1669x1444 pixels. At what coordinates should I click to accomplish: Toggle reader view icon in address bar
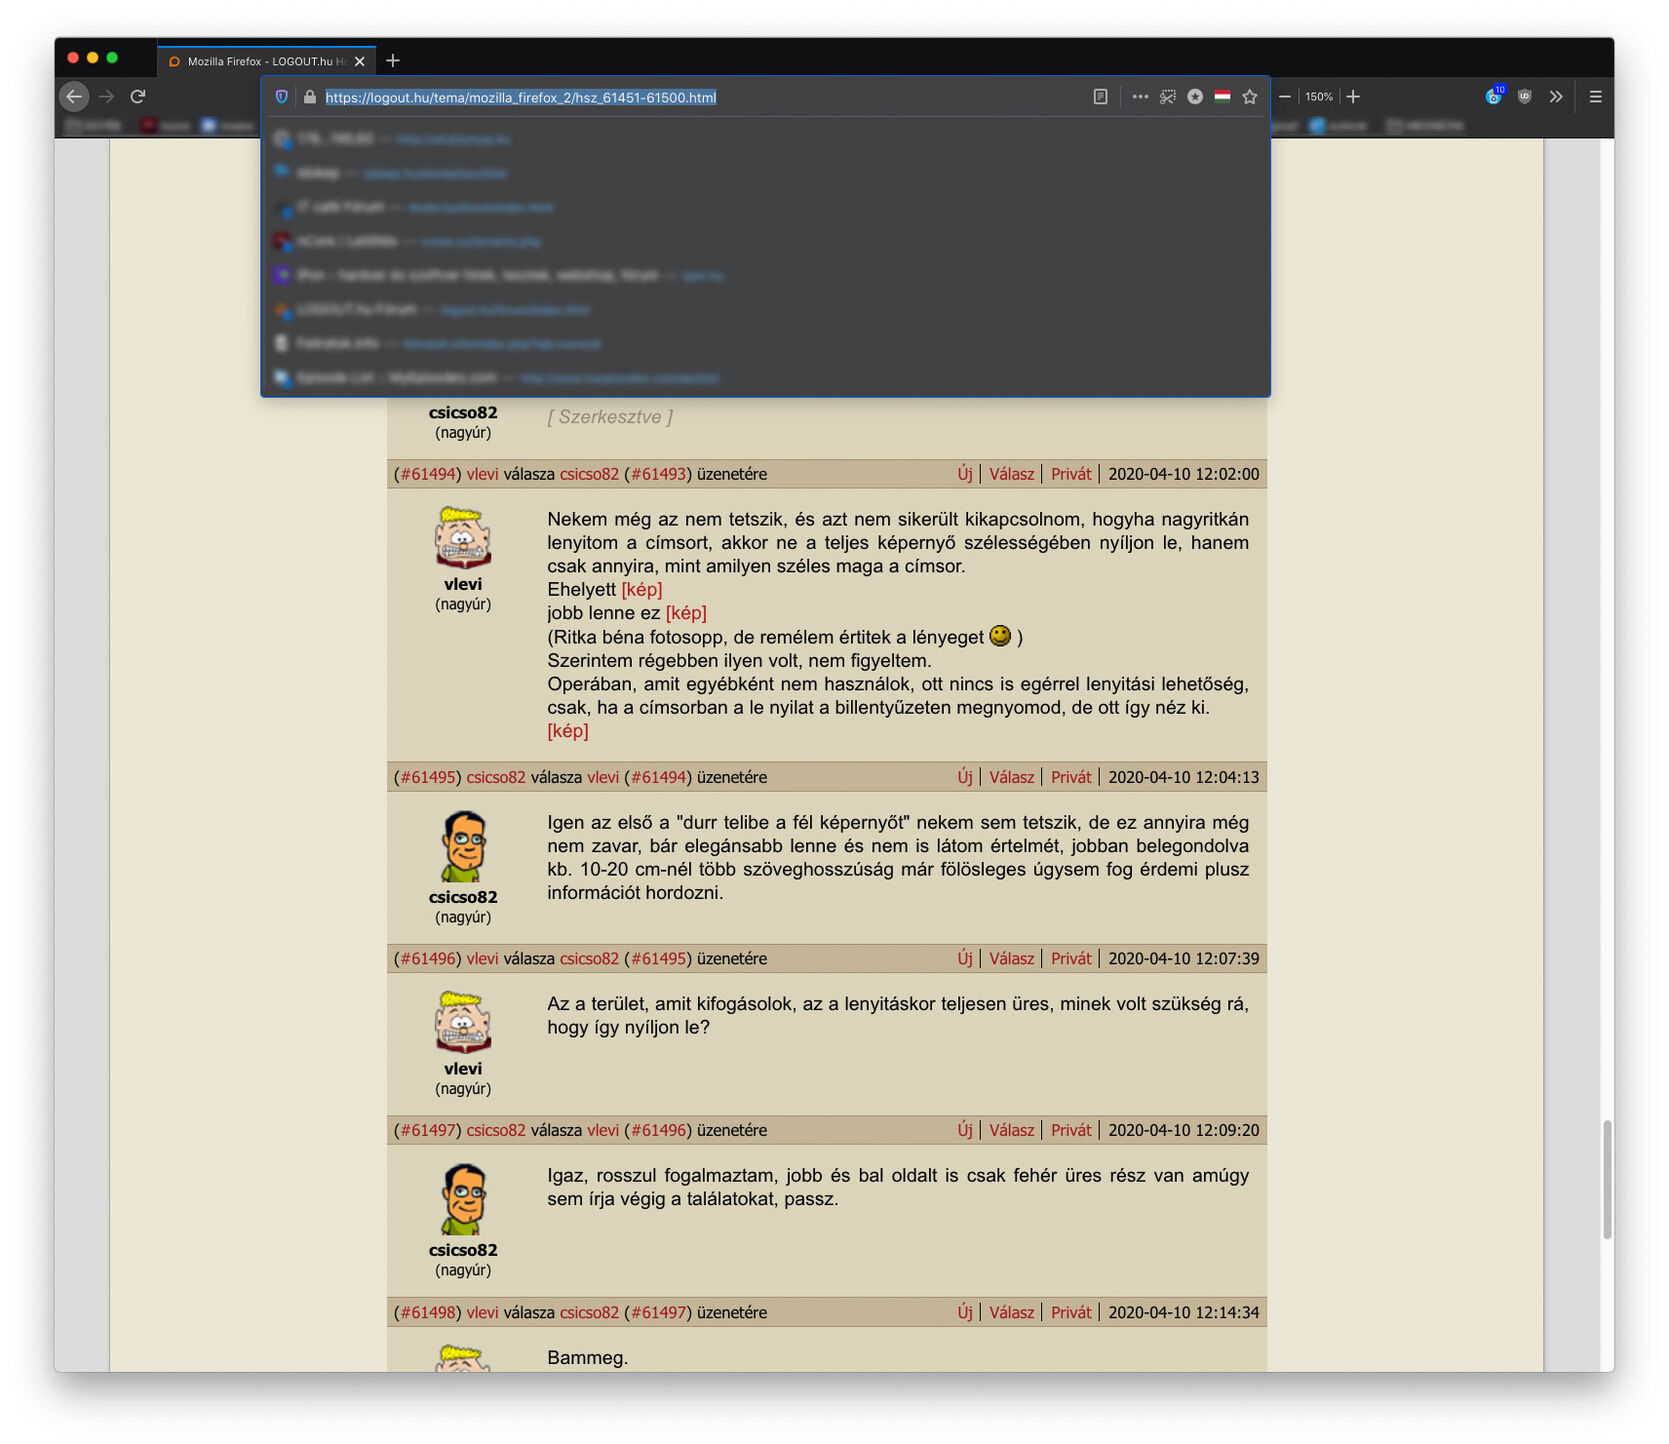click(x=1100, y=97)
